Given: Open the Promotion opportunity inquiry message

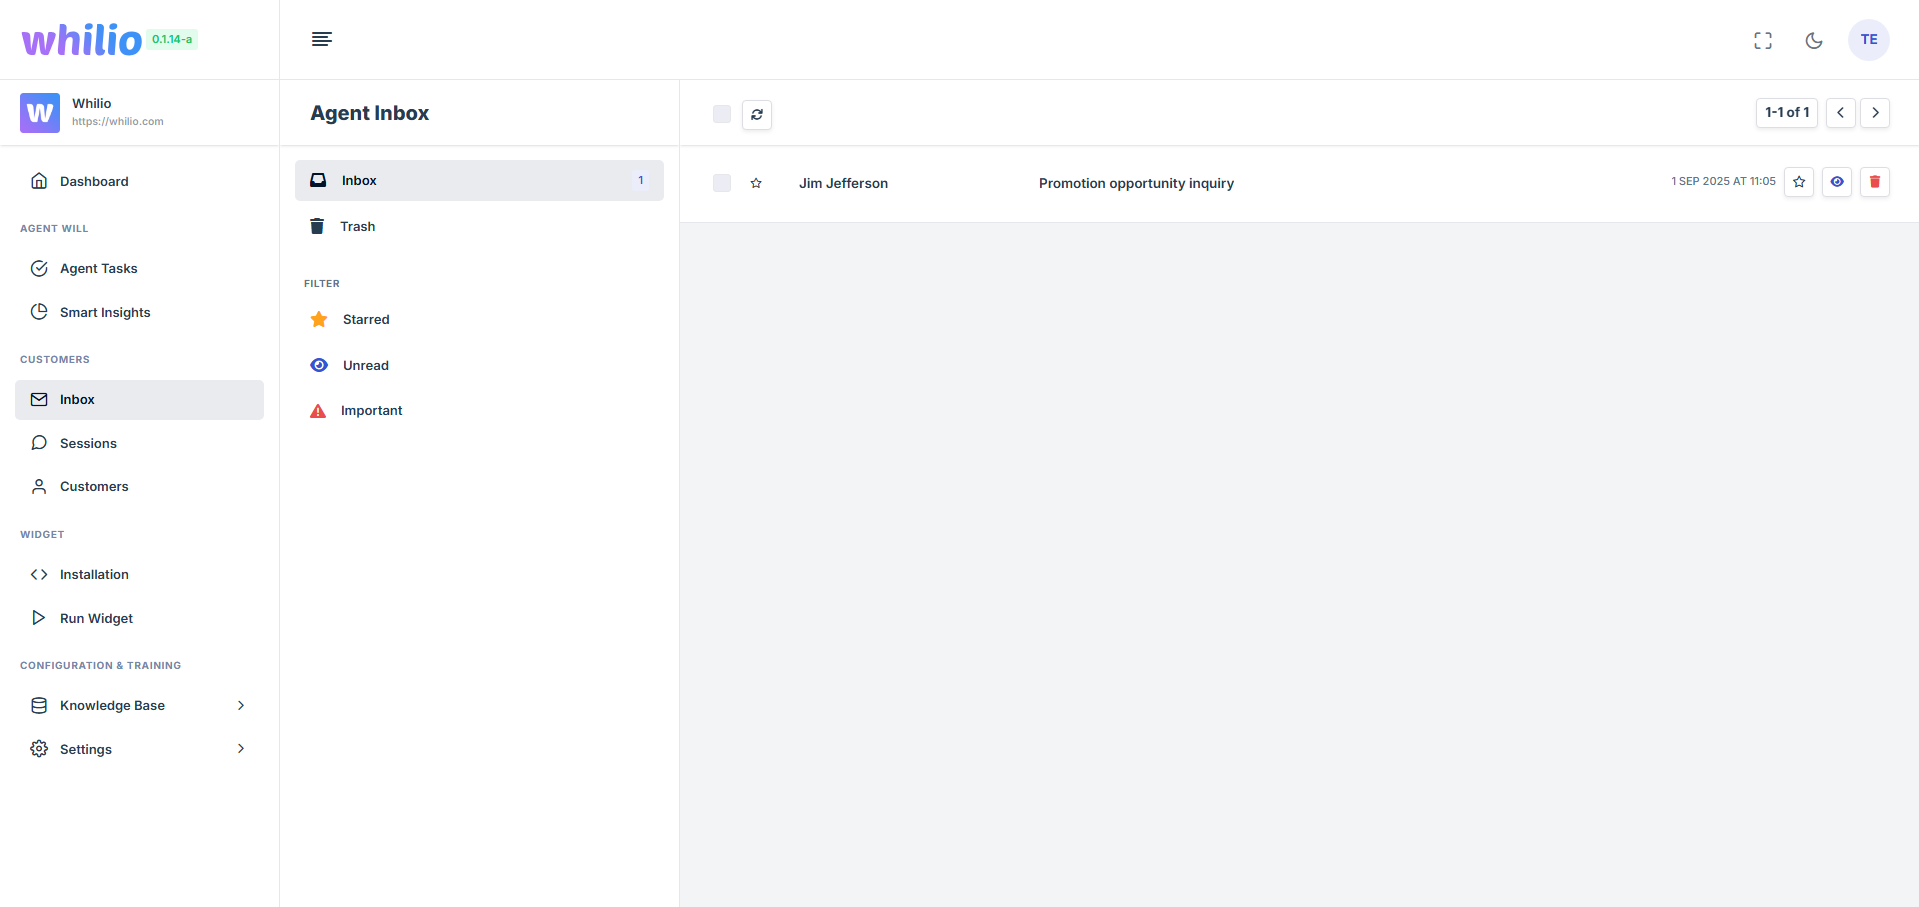Looking at the screenshot, I should click(1136, 184).
